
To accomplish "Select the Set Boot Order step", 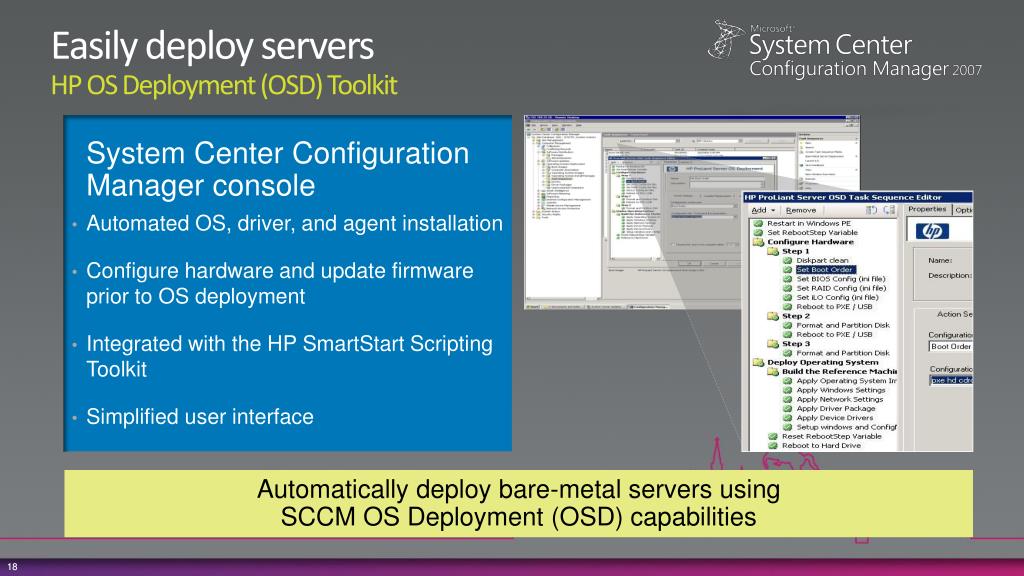I will tap(824, 270).
